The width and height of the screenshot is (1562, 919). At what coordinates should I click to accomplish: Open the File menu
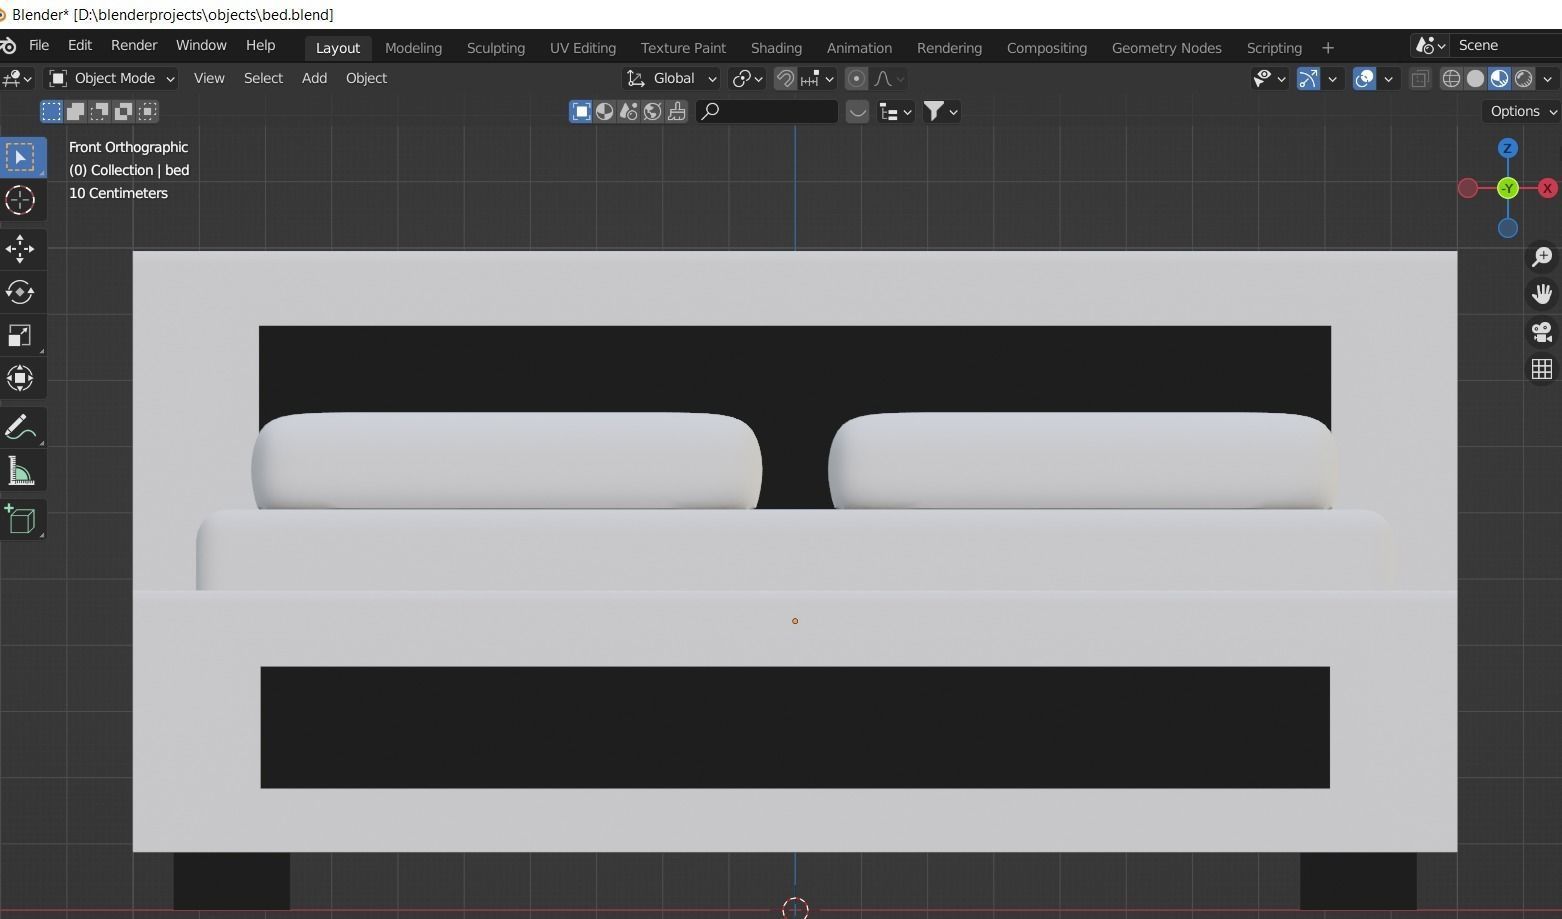[x=39, y=45]
